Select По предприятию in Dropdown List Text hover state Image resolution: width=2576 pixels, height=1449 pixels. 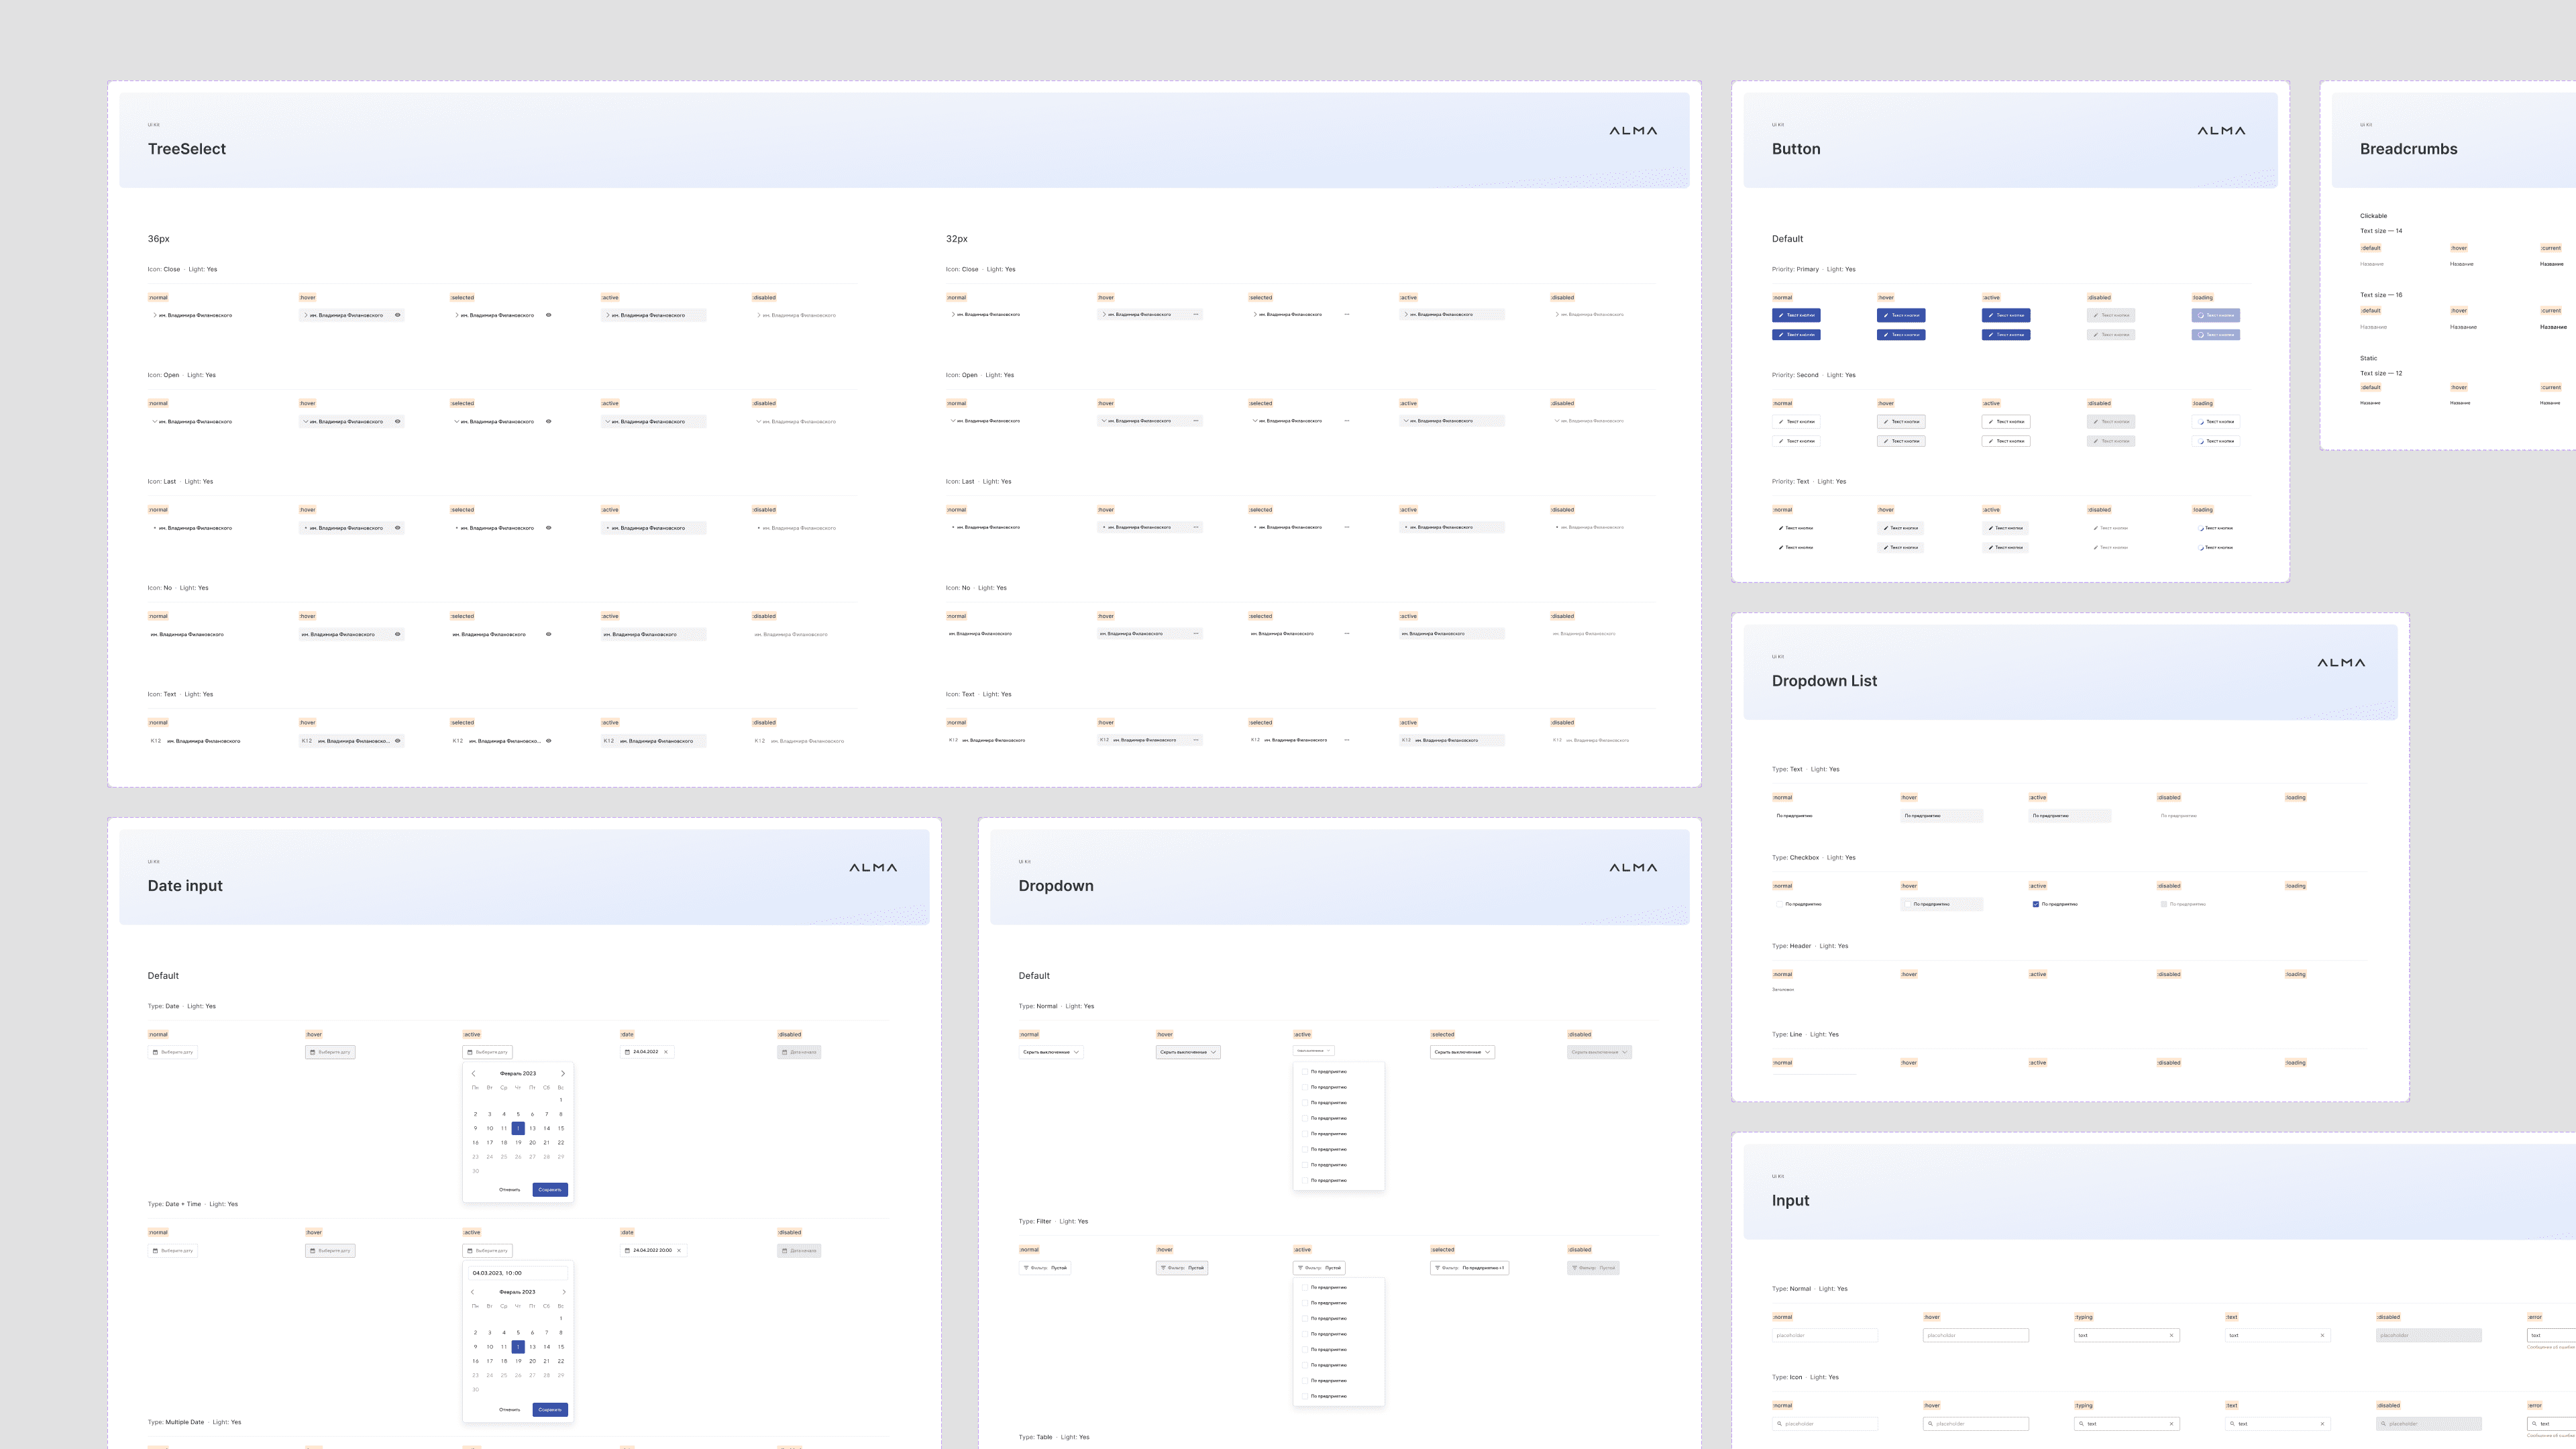pos(1940,816)
